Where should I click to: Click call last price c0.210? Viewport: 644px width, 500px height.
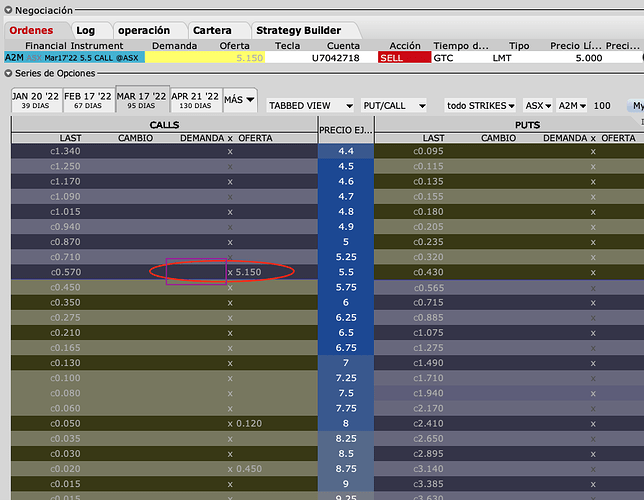[x=65, y=333]
